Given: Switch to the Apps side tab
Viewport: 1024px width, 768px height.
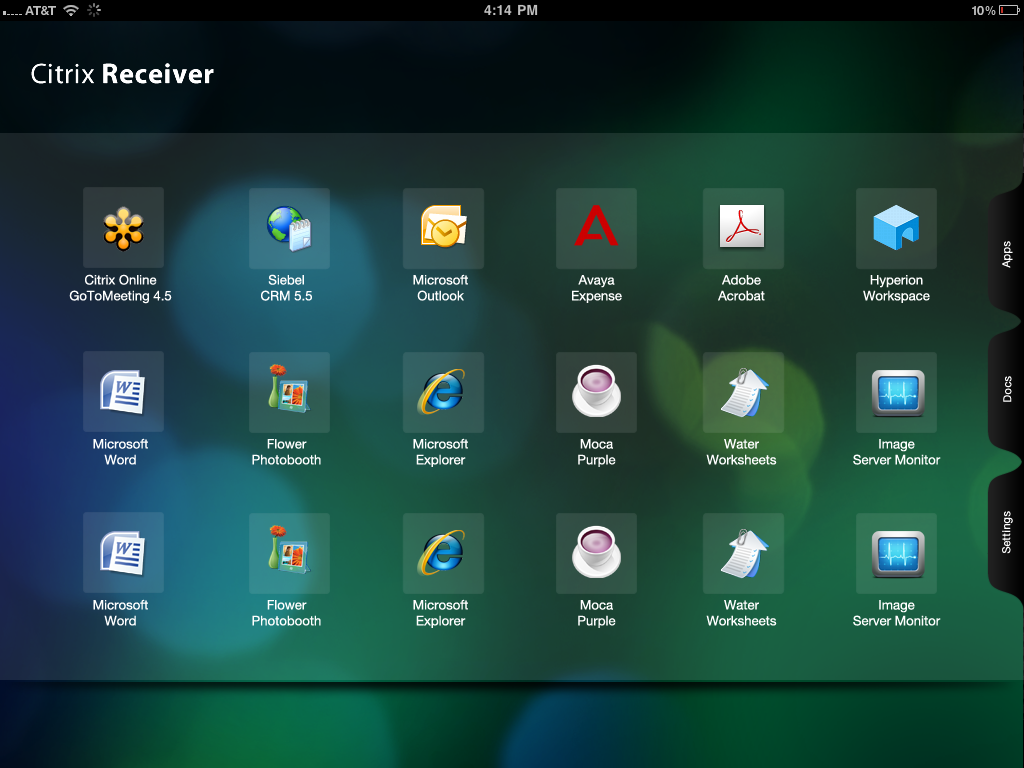Looking at the screenshot, I should click(1006, 253).
